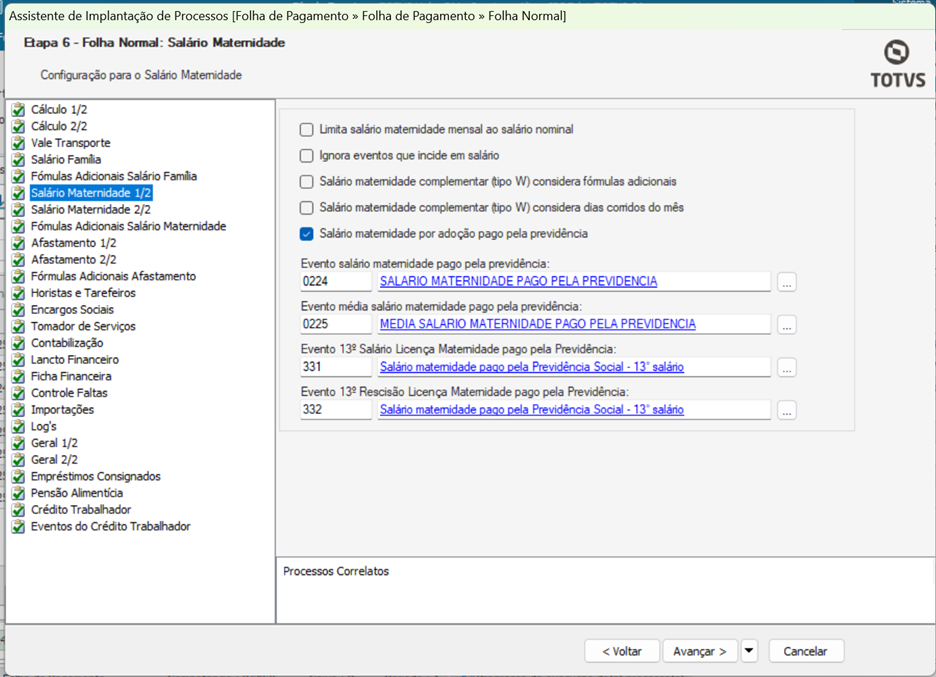Go to the Salário Maternidade 2/2 step
This screenshot has height=677, width=936.
[x=90, y=210]
